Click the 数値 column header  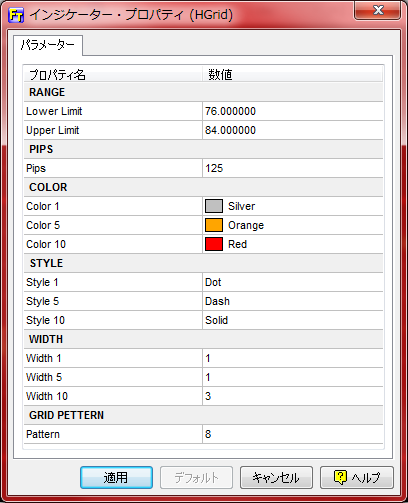coord(293,74)
